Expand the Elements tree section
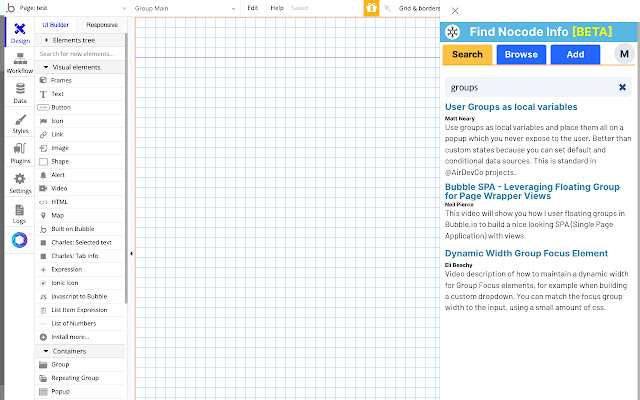Viewport: 640px width, 400px height. pyautogui.click(x=80, y=40)
